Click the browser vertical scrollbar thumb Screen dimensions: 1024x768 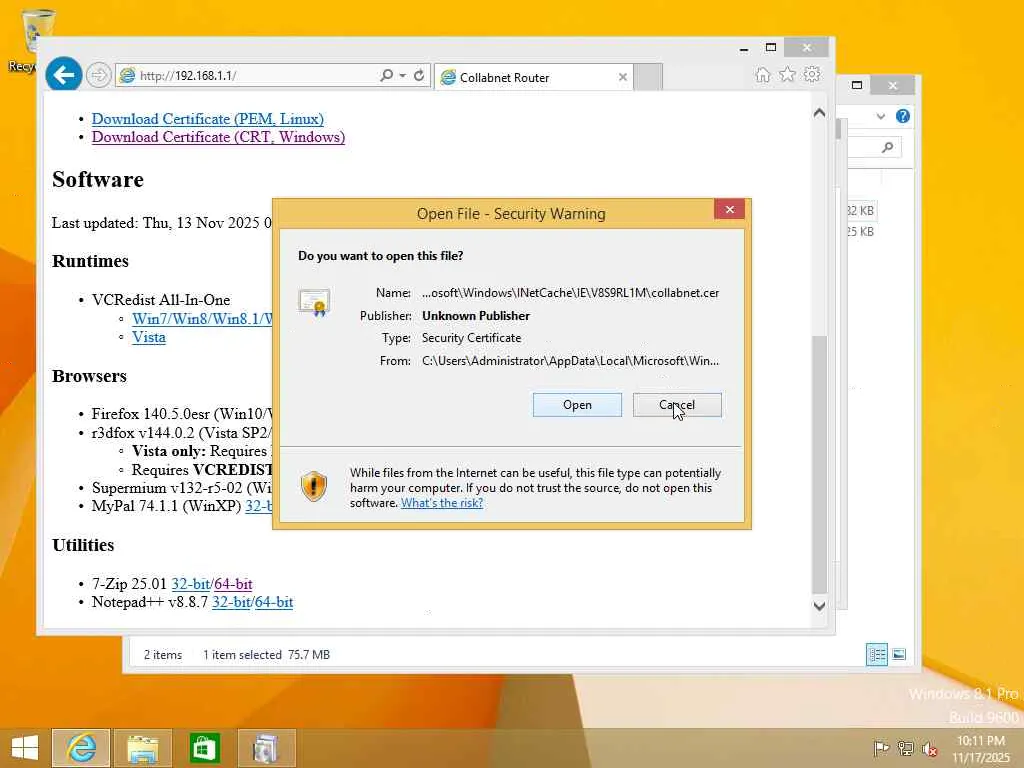click(820, 464)
